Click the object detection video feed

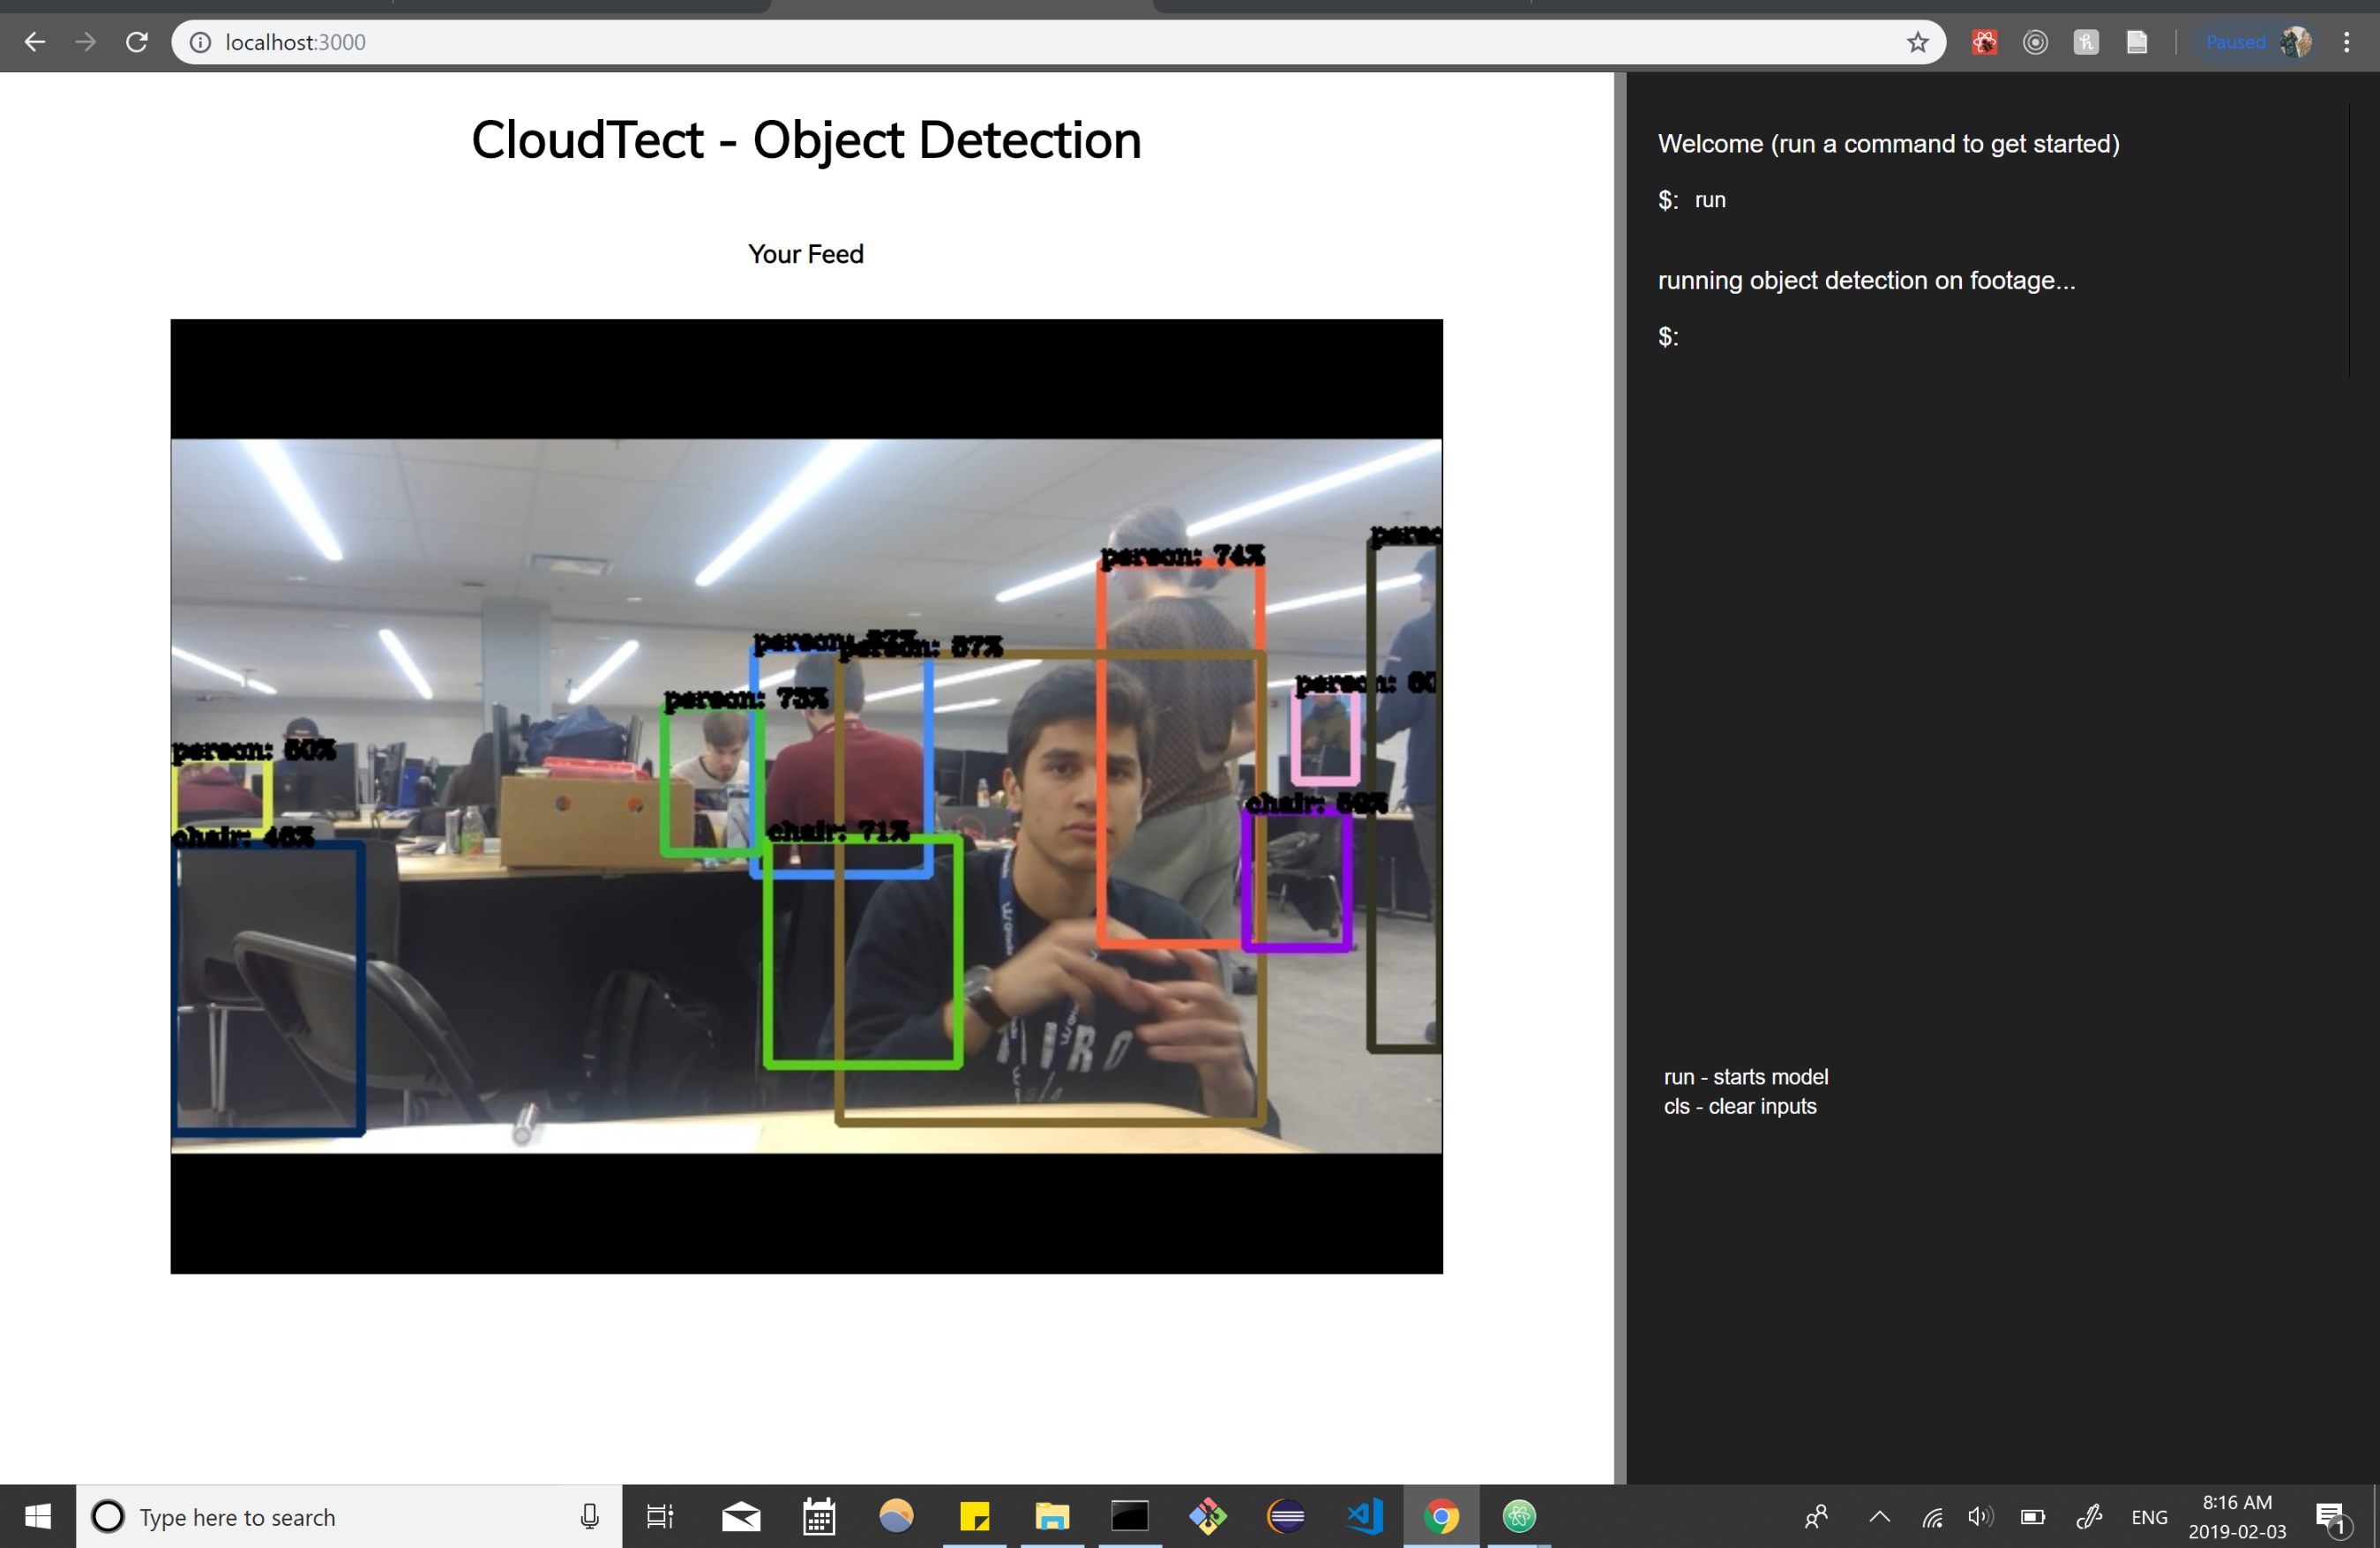pos(806,796)
